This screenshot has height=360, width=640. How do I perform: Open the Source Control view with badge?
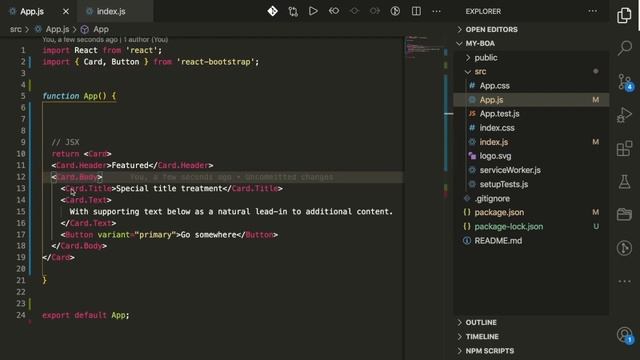[x=625, y=82]
